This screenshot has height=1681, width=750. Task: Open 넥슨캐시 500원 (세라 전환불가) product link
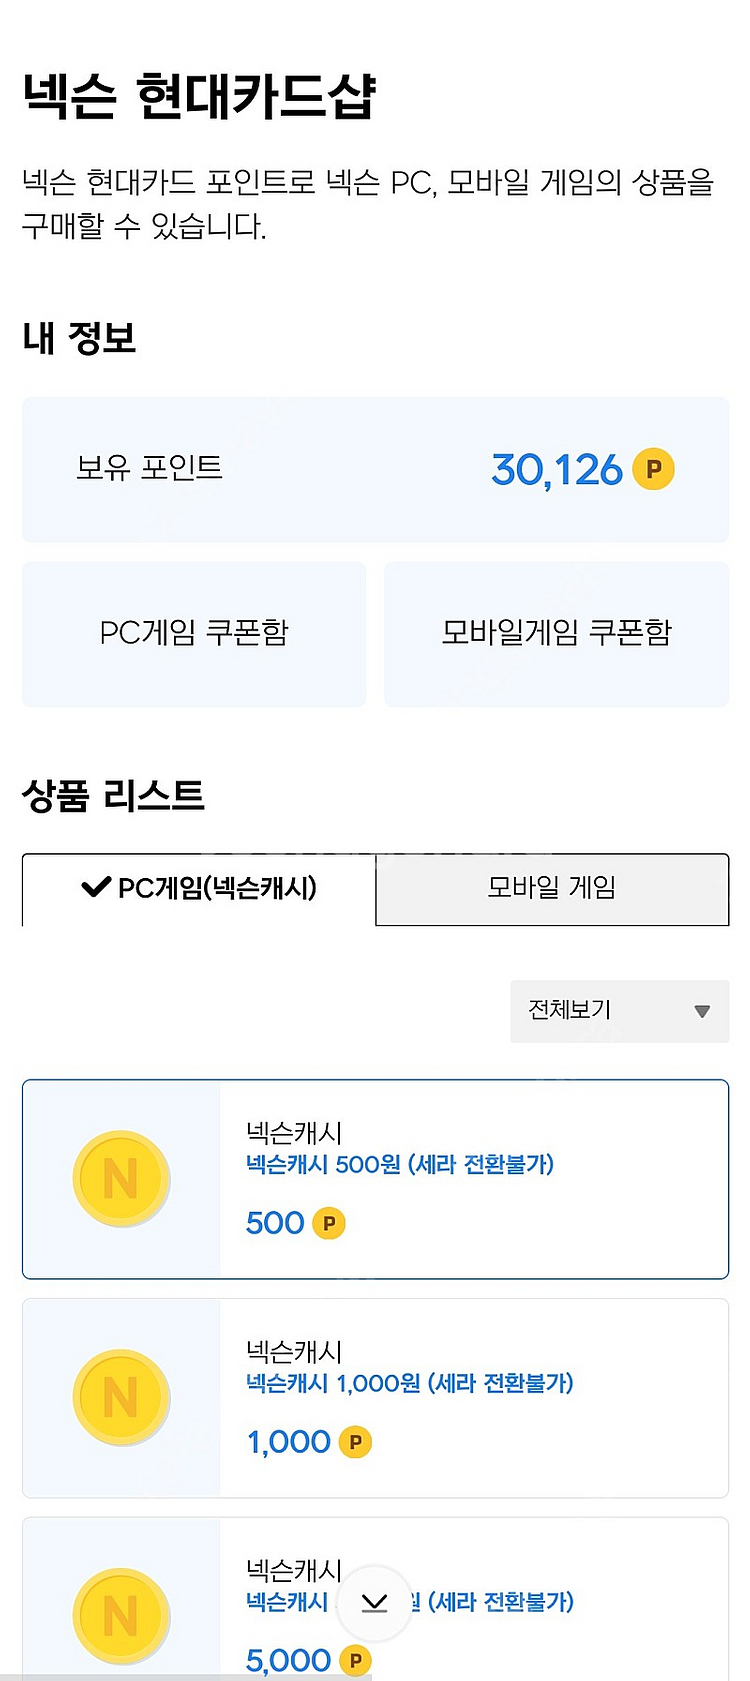(399, 1164)
